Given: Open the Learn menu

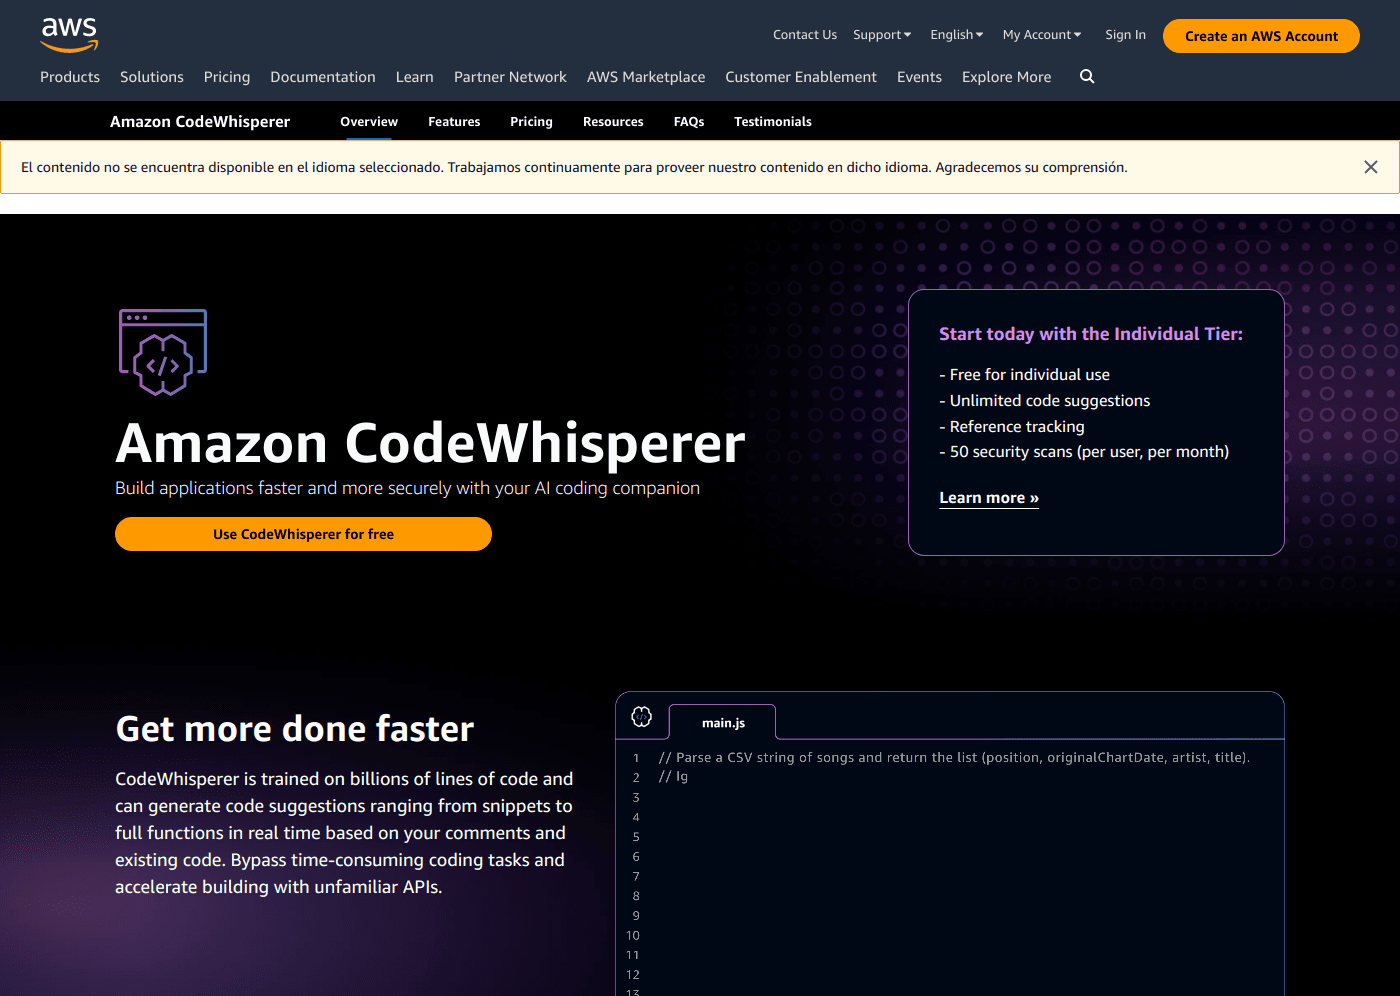Looking at the screenshot, I should [x=415, y=77].
